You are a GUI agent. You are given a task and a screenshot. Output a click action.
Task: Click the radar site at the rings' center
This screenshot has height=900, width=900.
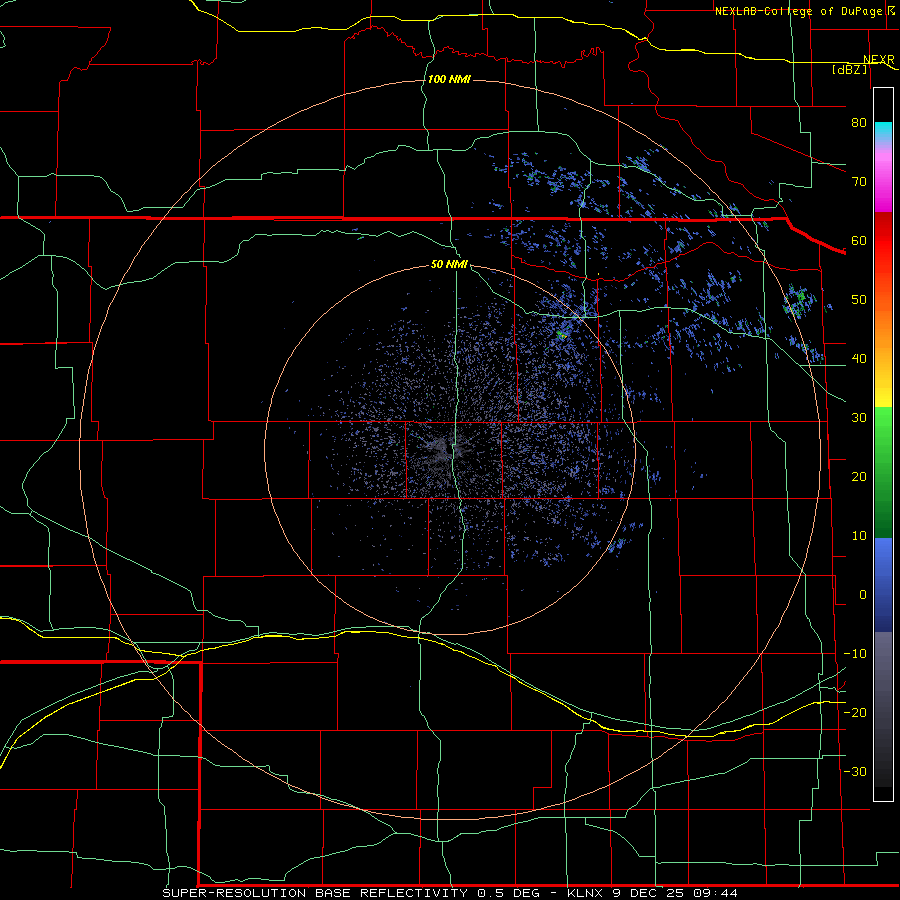(x=450, y=449)
